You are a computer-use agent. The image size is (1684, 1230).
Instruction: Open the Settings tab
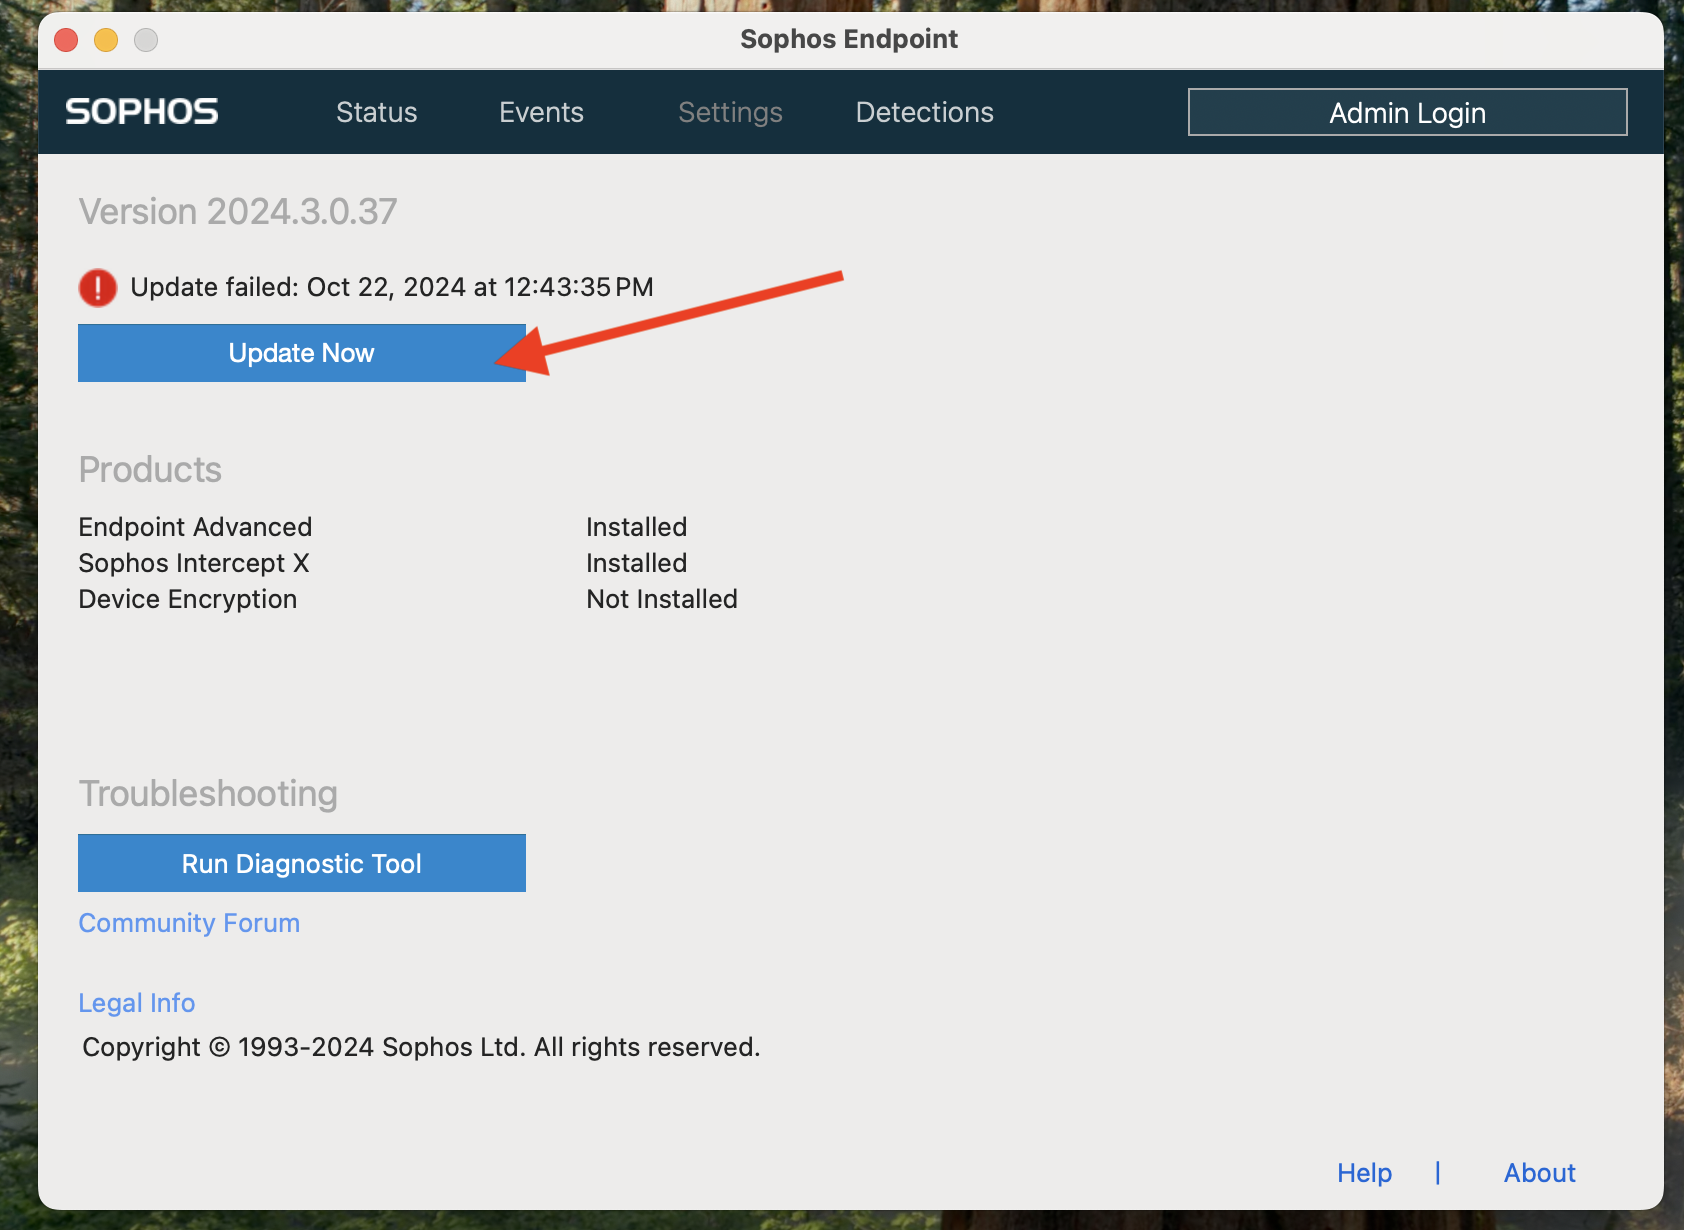(730, 112)
